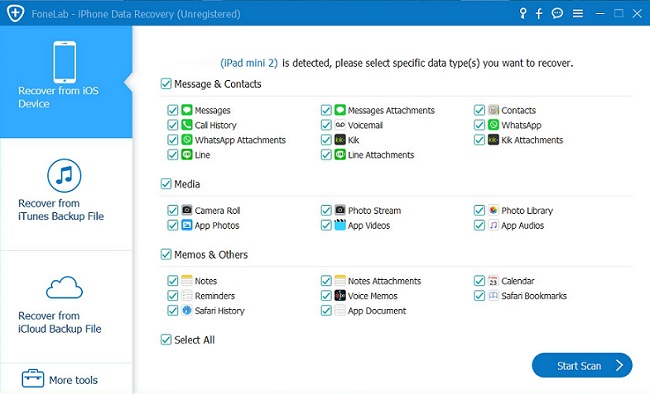Uncheck the Voice Memos checkbox

[x=326, y=296]
